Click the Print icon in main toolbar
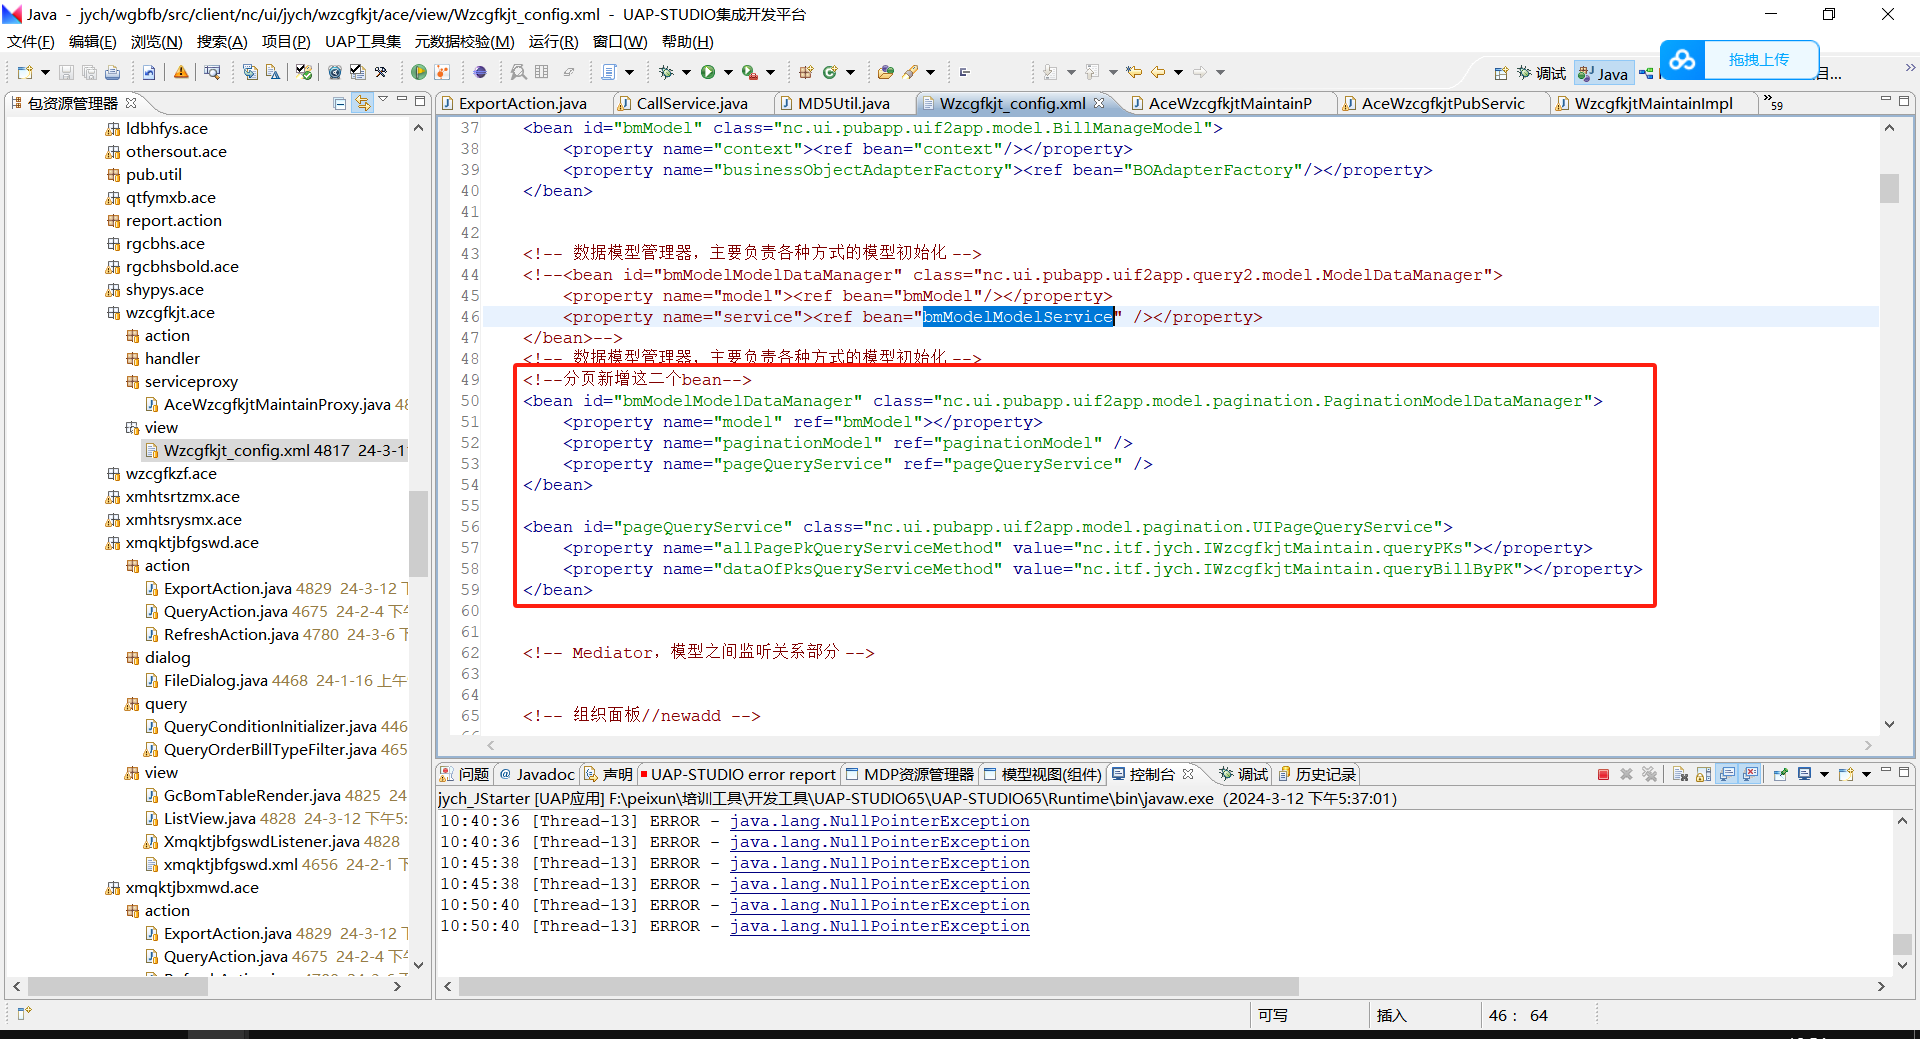This screenshot has width=1920, height=1039. click(112, 72)
